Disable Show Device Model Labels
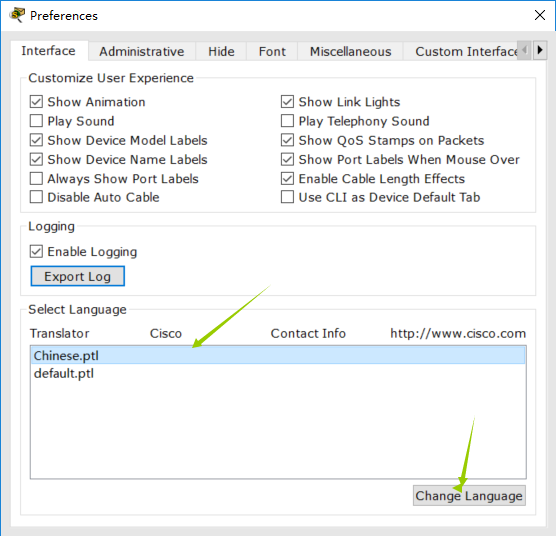 (x=36, y=140)
